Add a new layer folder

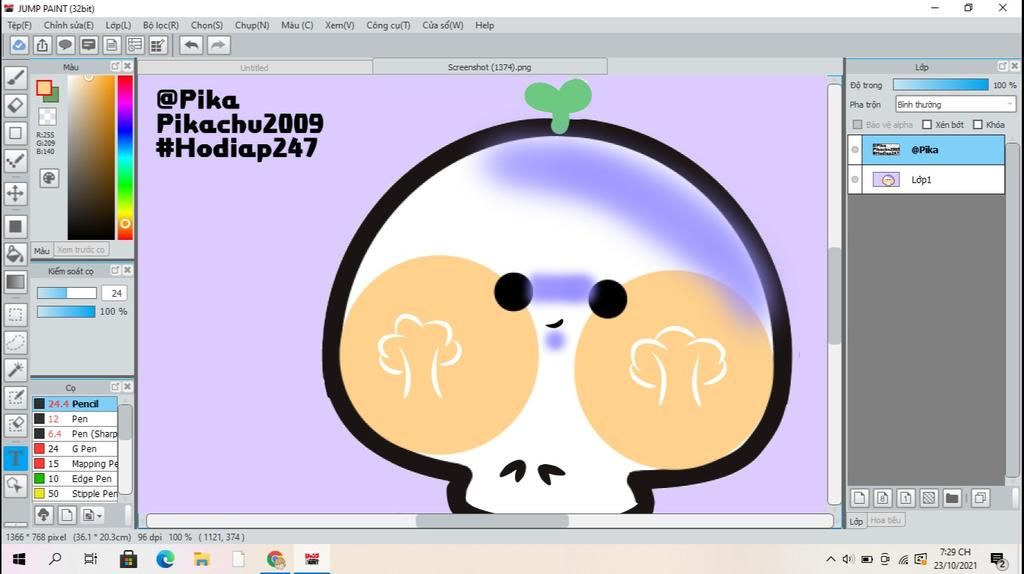[x=952, y=498]
